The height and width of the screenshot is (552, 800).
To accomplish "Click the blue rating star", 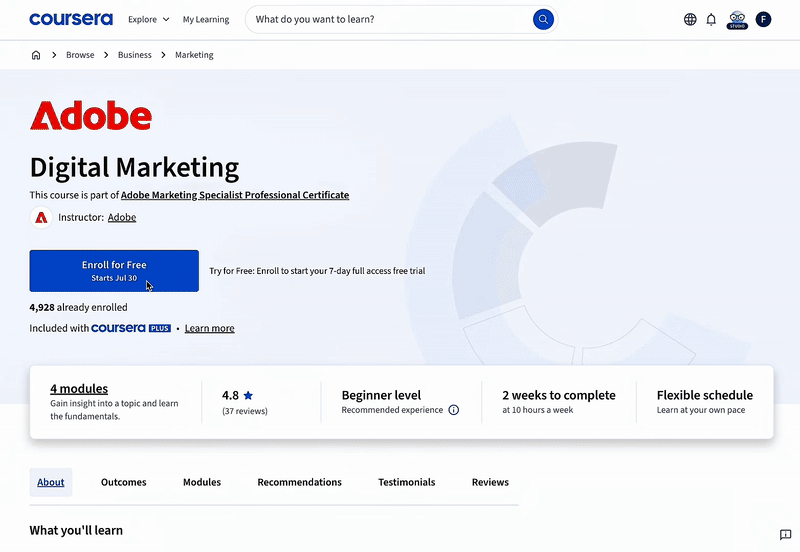I will point(248,395).
